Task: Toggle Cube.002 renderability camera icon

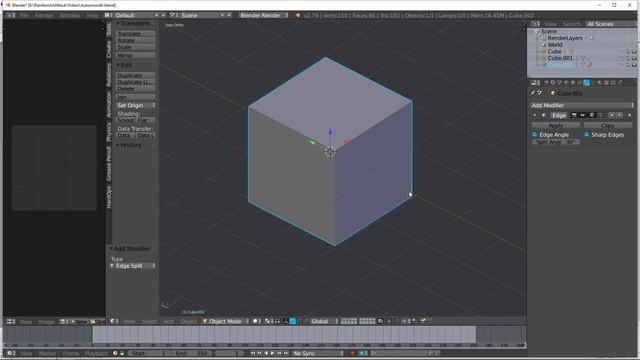Action: 634,65
